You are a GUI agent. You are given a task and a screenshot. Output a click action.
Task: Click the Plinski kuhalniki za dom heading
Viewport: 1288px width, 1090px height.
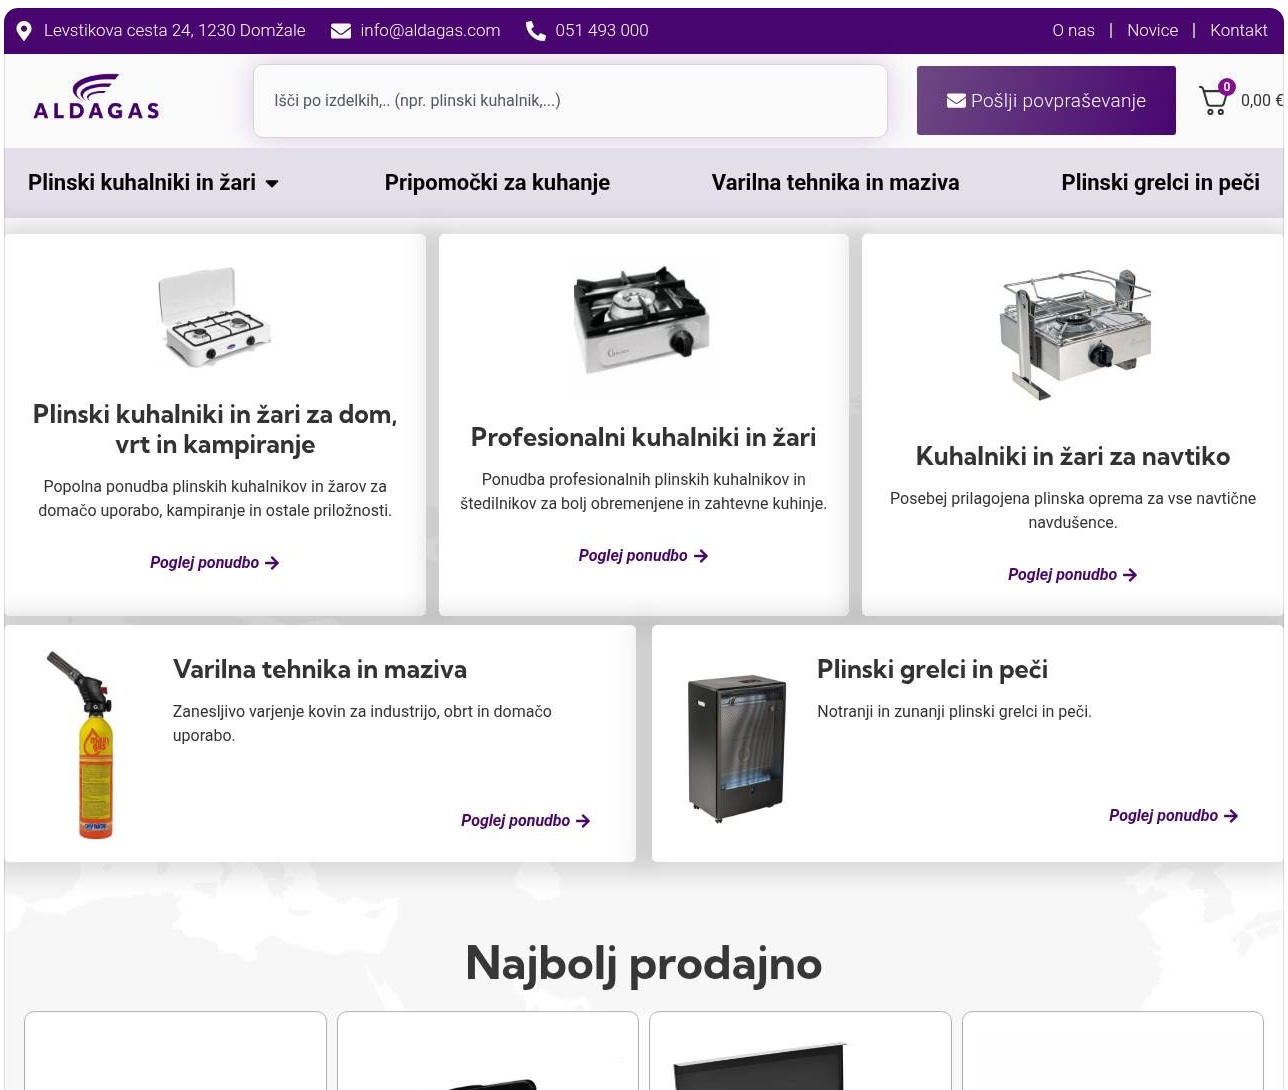[215, 429]
